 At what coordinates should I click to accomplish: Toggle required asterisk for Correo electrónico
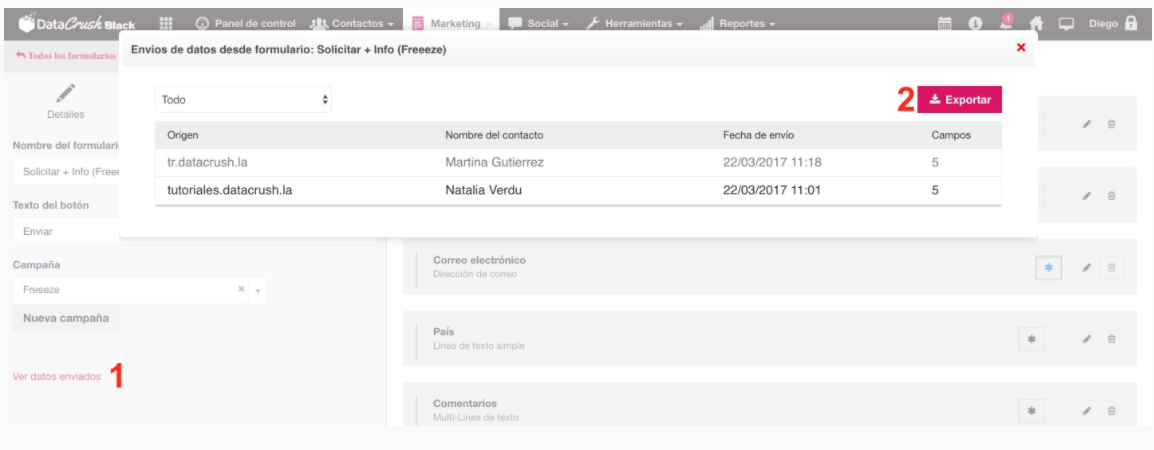click(x=1048, y=268)
